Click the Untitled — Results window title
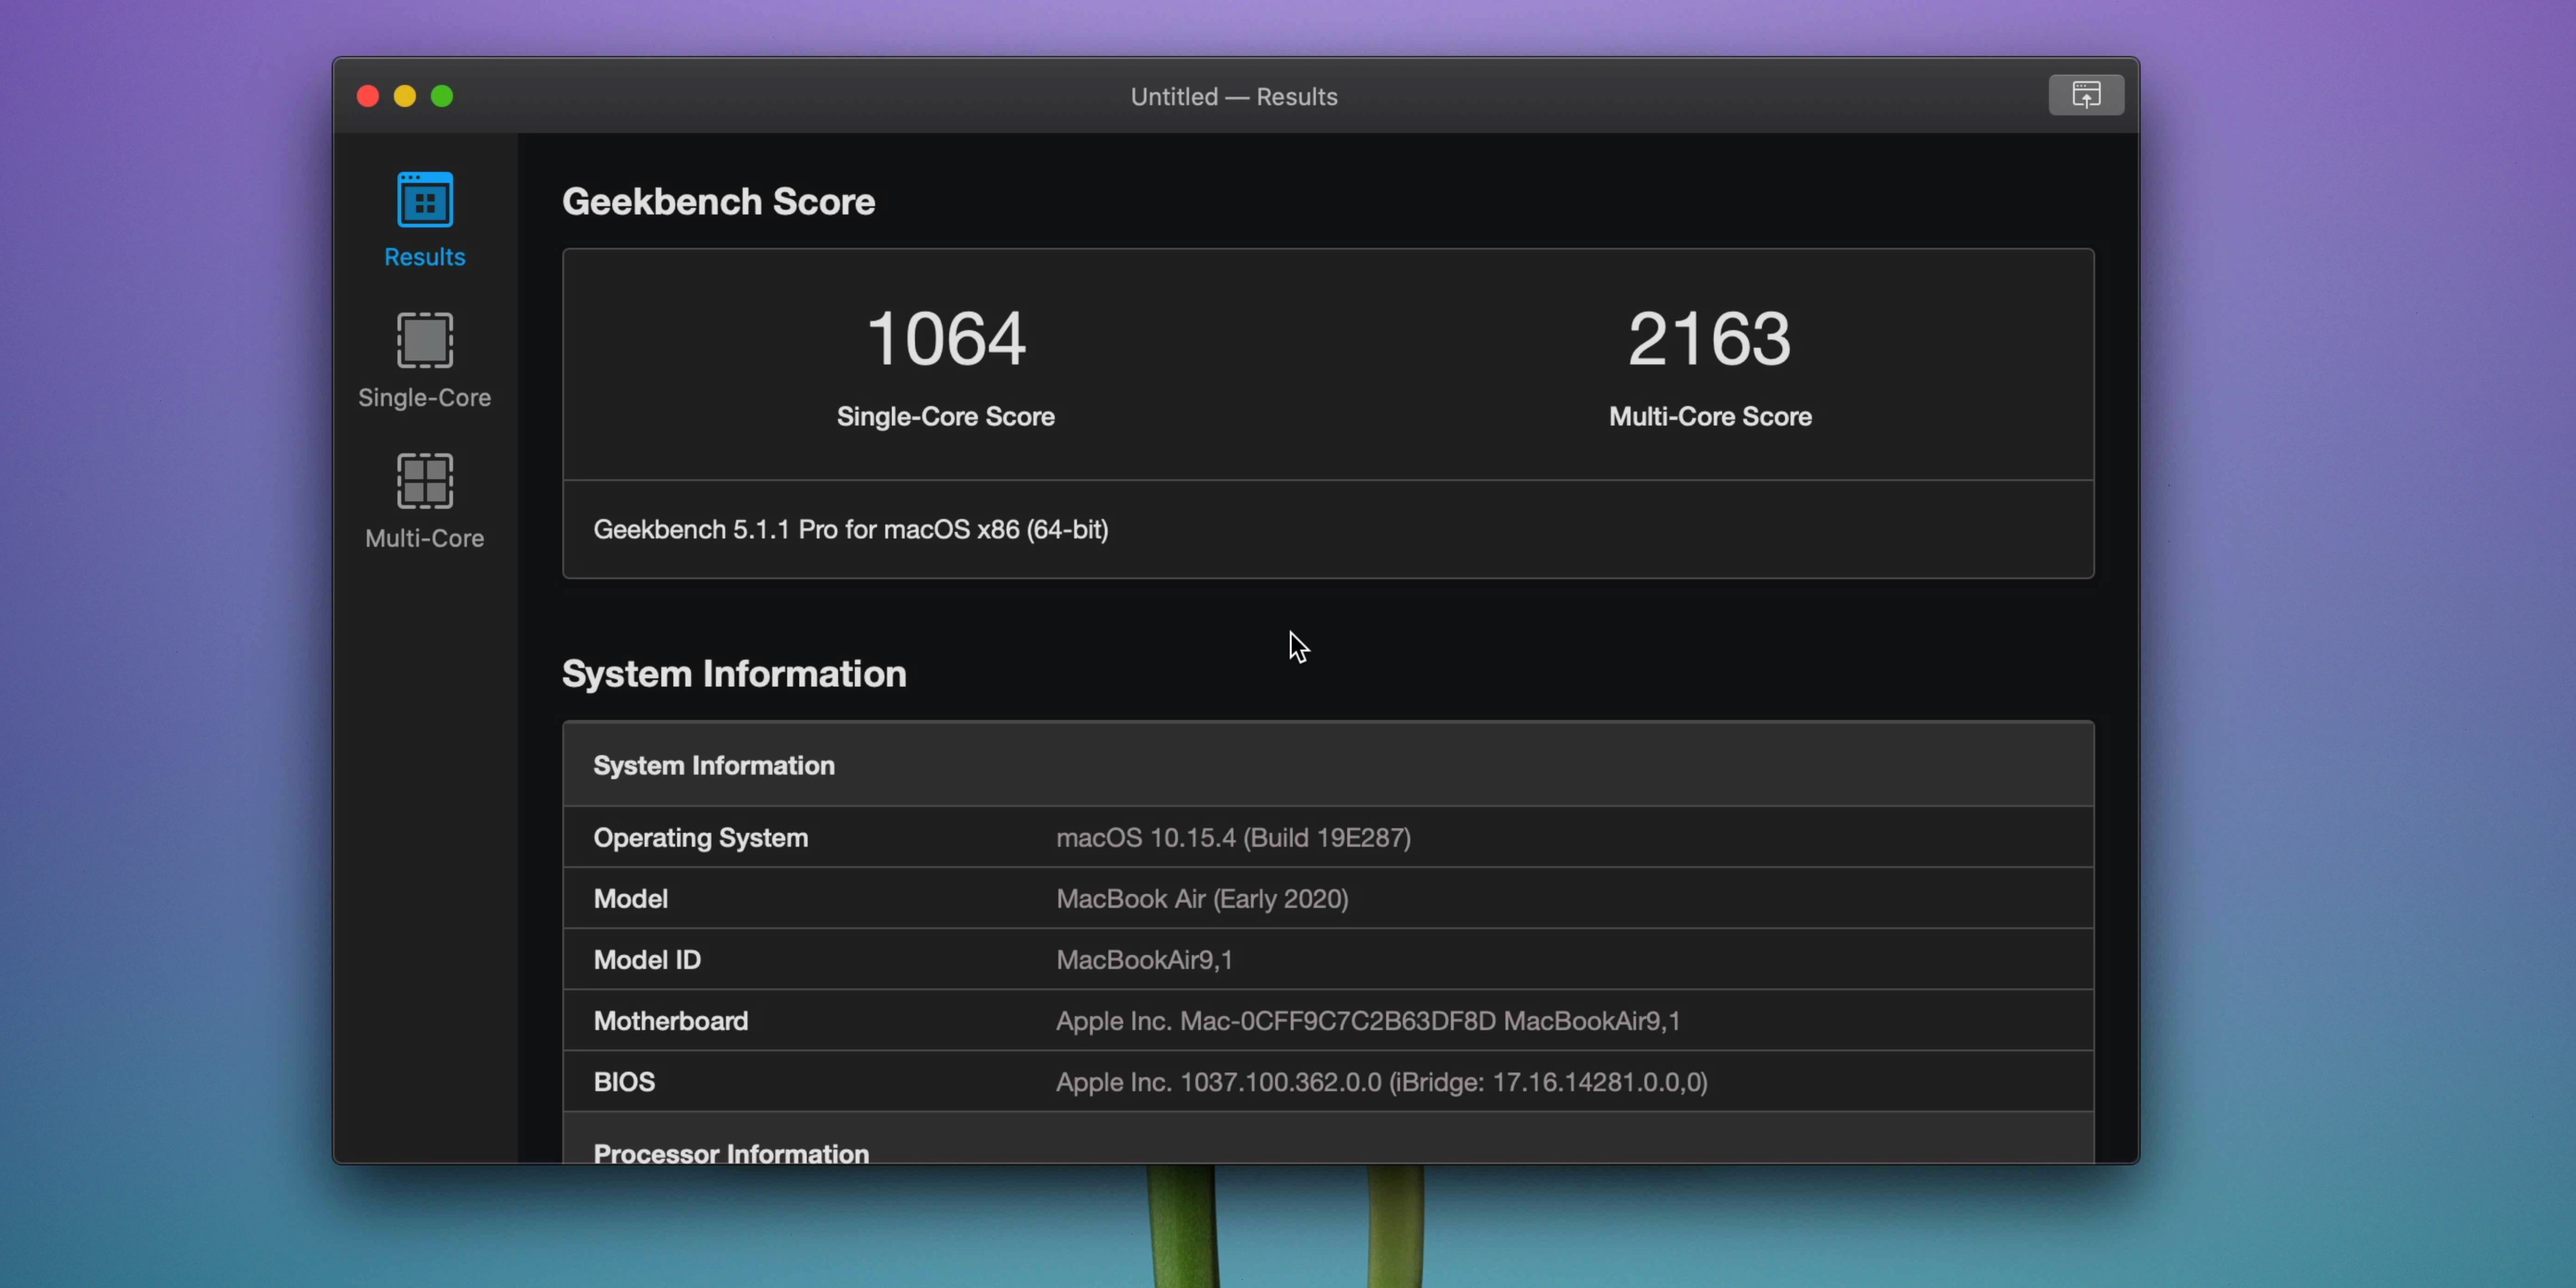Image resolution: width=2576 pixels, height=1288 pixels. pos(1233,96)
